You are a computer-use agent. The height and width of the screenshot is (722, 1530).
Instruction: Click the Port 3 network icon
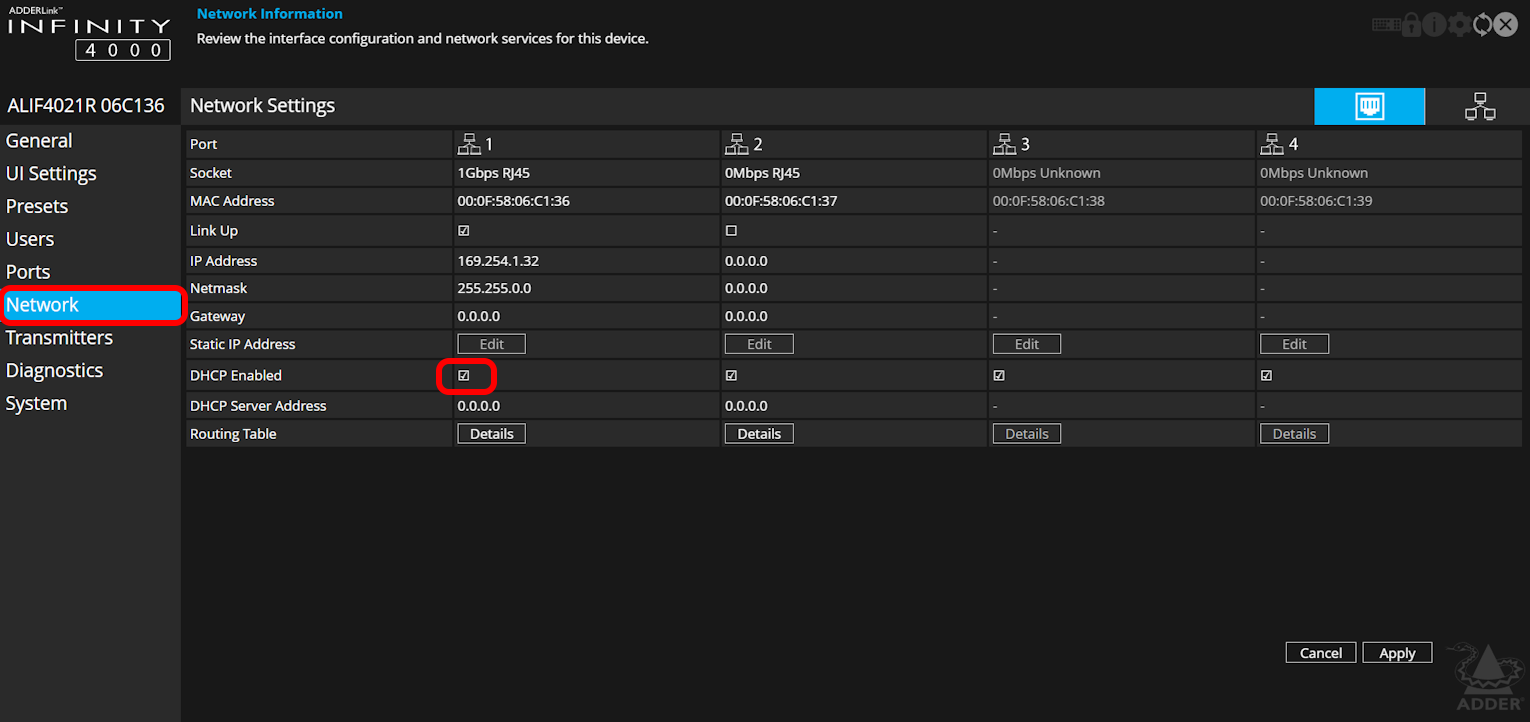pos(1004,144)
